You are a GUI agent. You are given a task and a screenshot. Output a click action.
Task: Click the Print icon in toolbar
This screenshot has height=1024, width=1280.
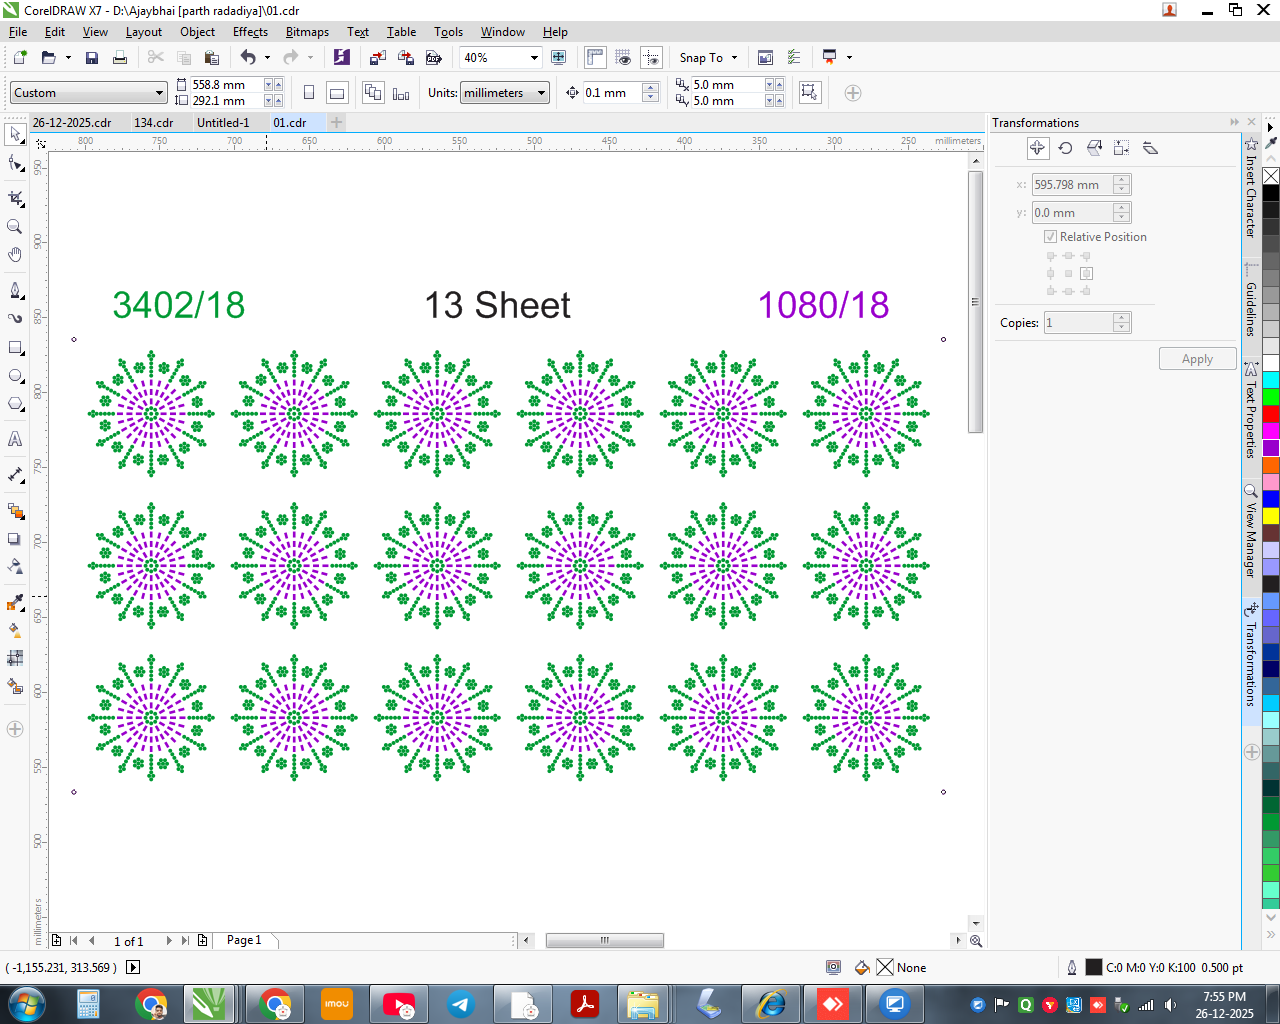pos(120,58)
